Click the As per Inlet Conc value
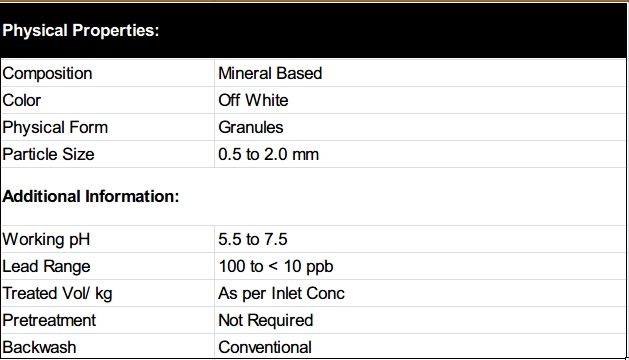This screenshot has height=360, width=629. [x=281, y=293]
